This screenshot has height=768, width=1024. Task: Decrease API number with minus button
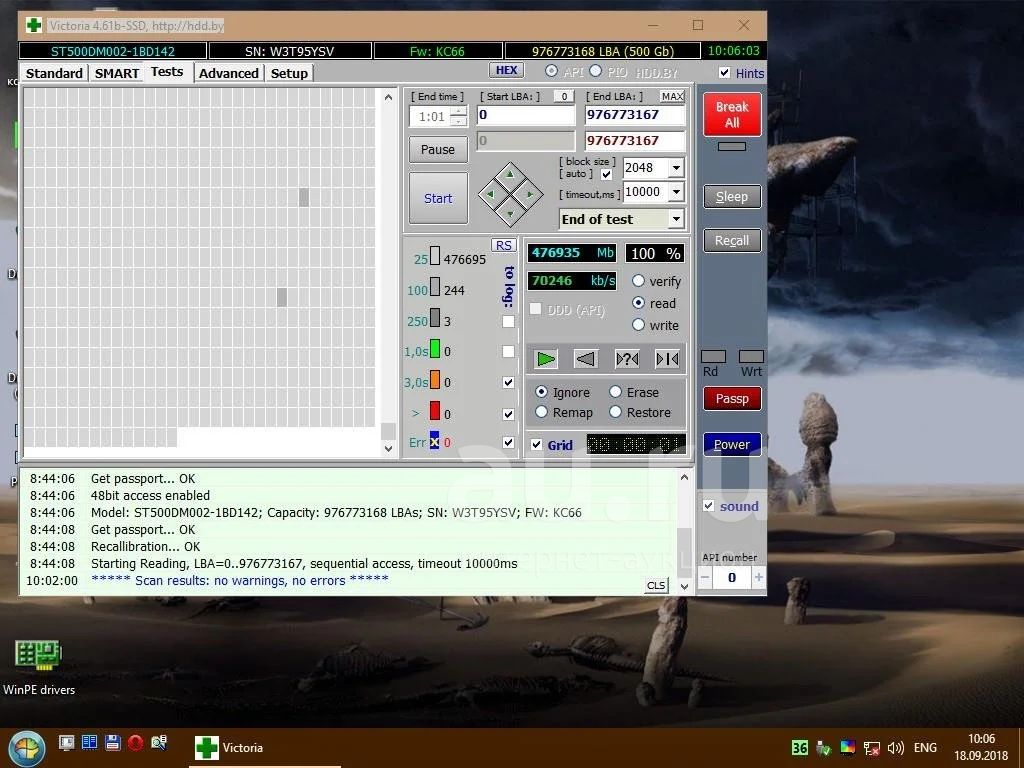705,577
